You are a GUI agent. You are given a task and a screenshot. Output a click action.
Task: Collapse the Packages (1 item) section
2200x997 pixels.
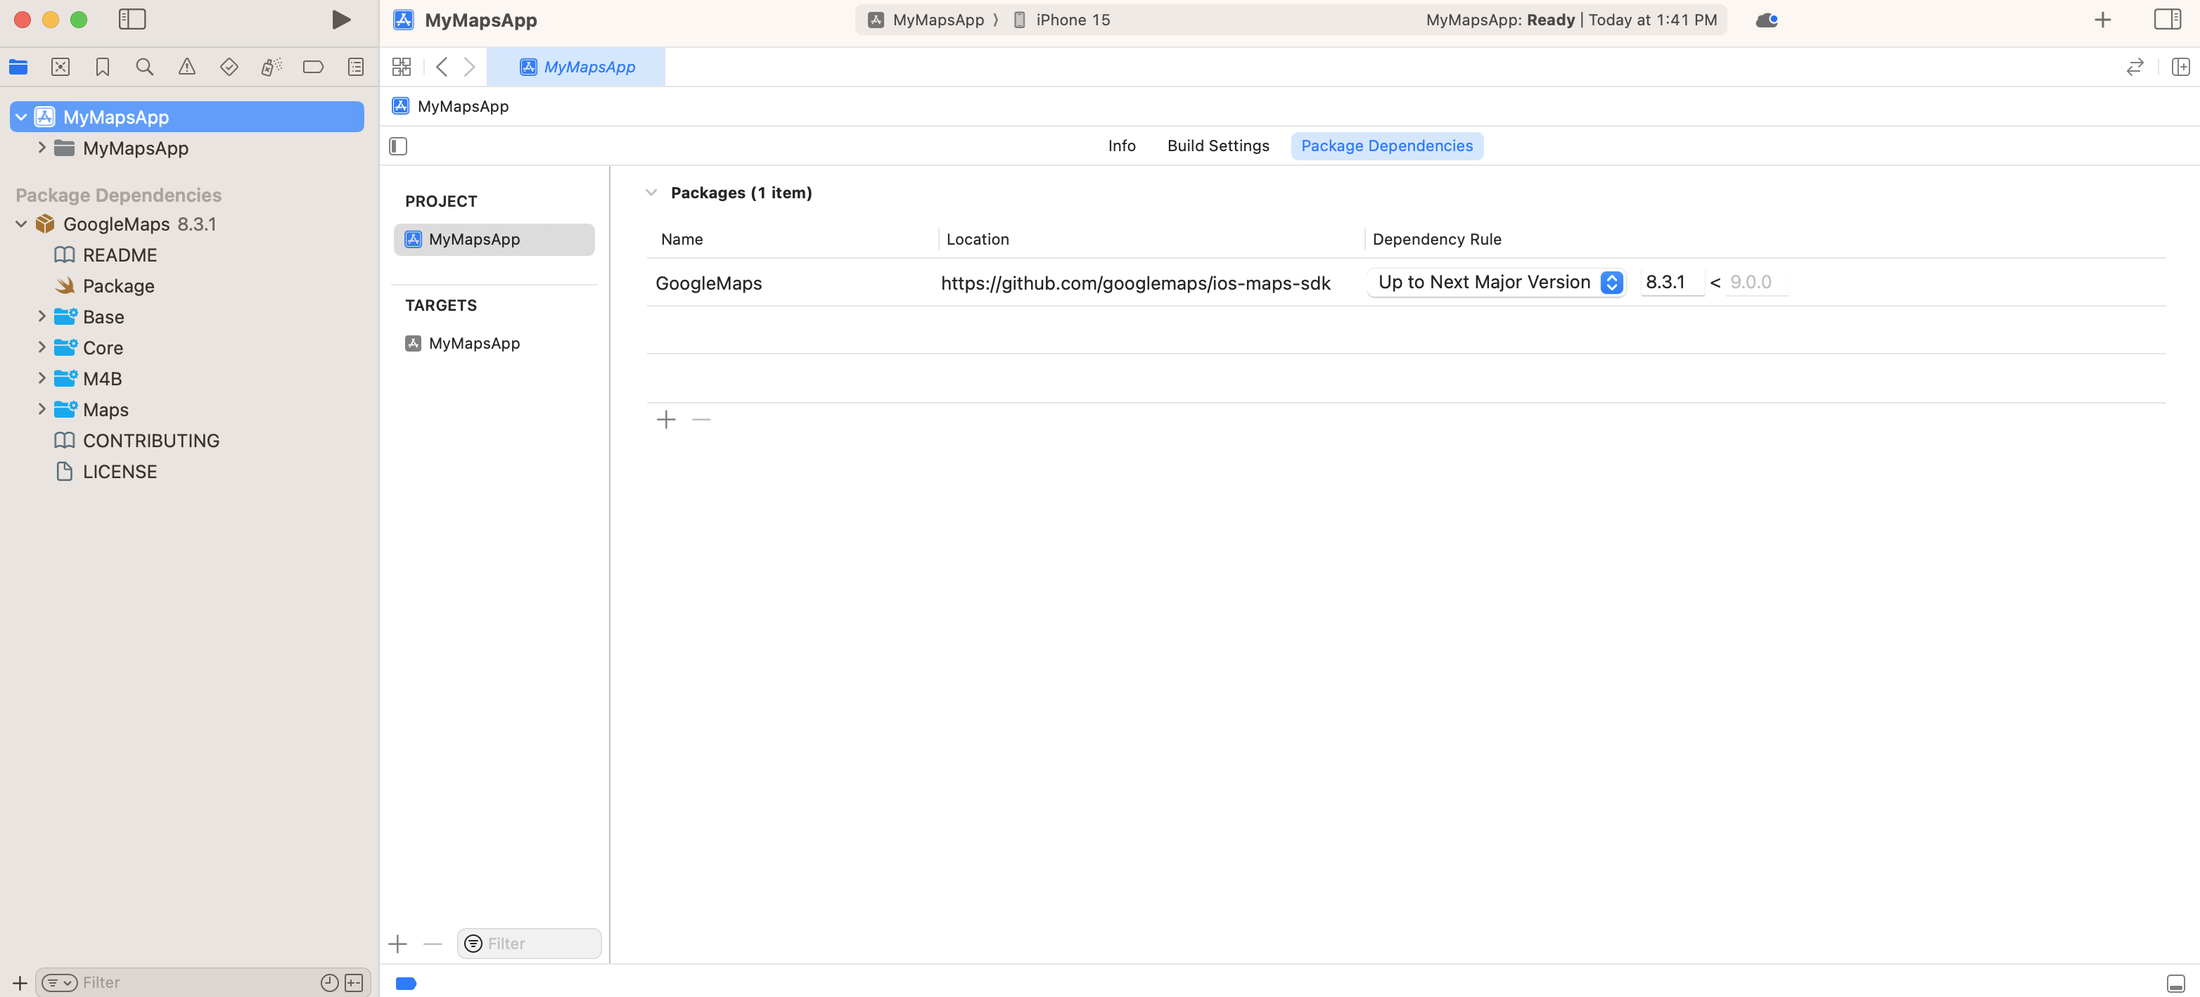click(651, 193)
